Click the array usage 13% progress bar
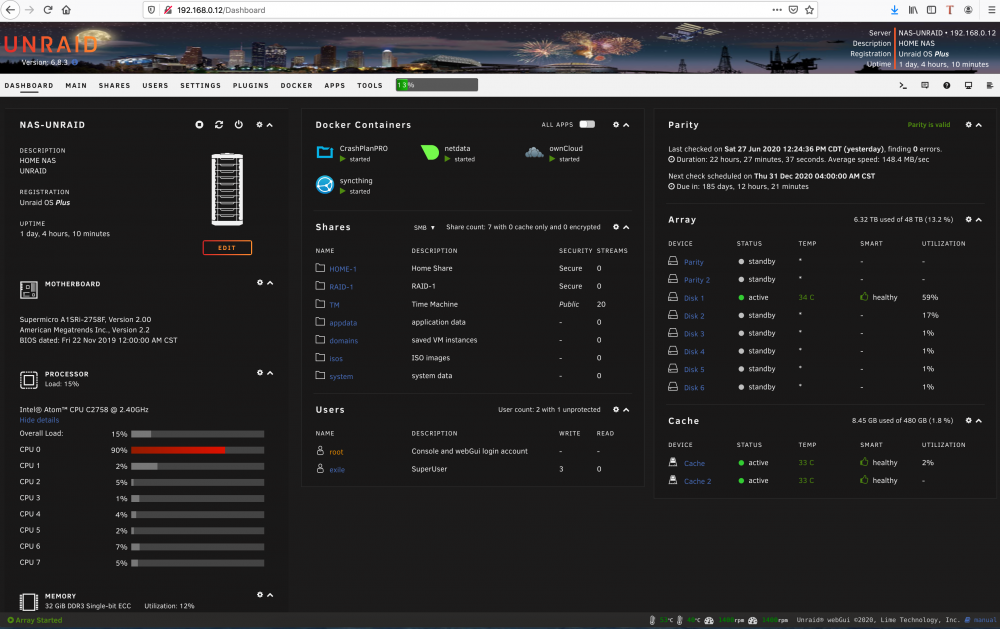Image resolution: width=1000 pixels, height=629 pixels. click(436, 85)
